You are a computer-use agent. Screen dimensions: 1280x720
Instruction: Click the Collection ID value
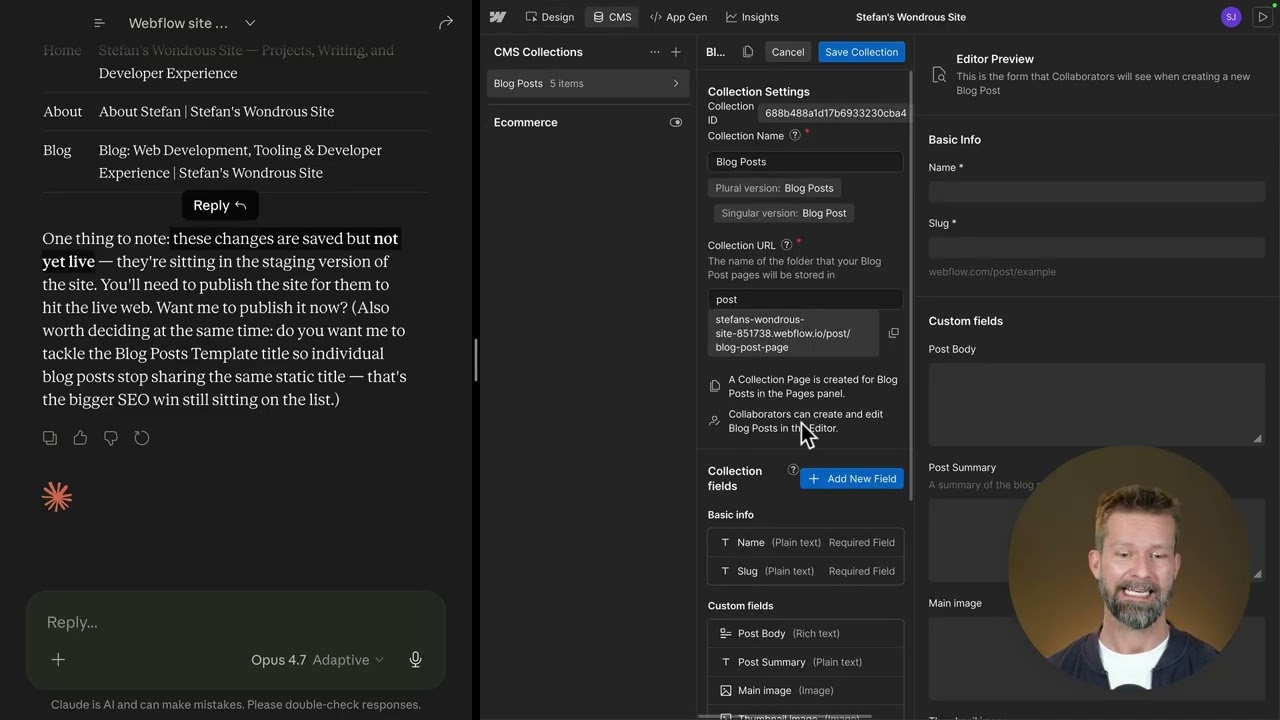(x=835, y=113)
